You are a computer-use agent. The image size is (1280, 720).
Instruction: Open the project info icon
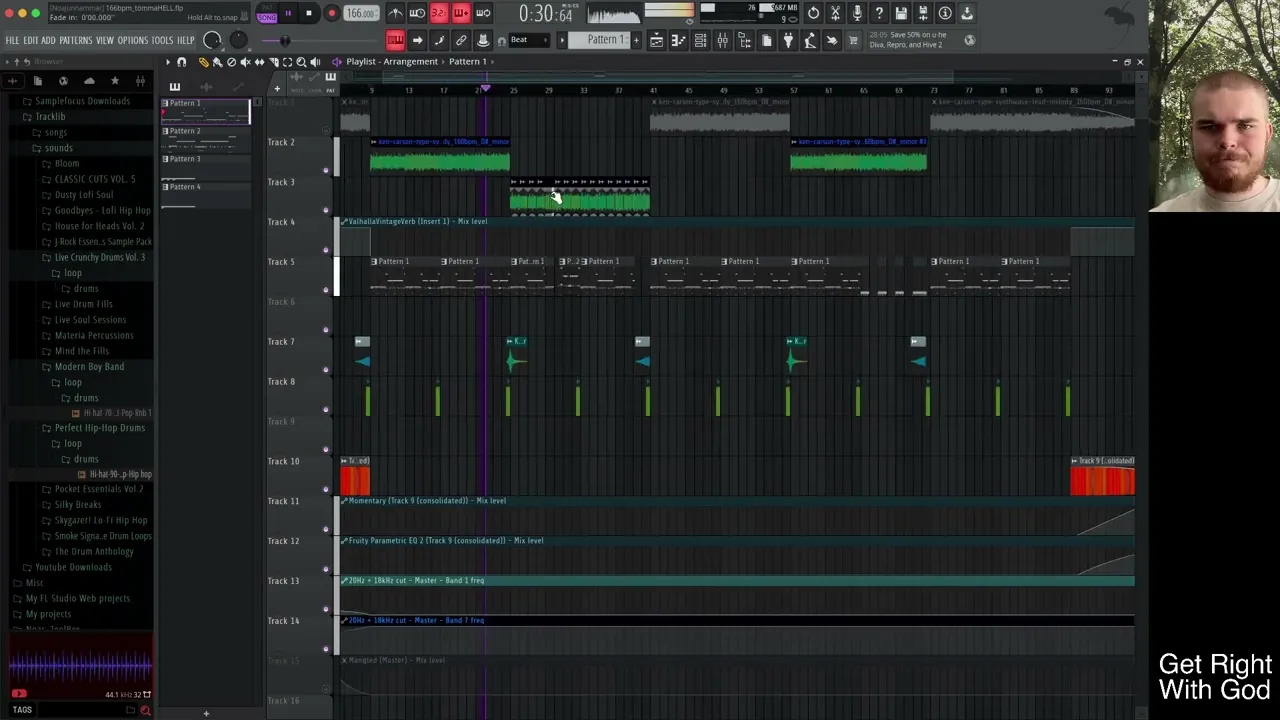[x=945, y=13]
